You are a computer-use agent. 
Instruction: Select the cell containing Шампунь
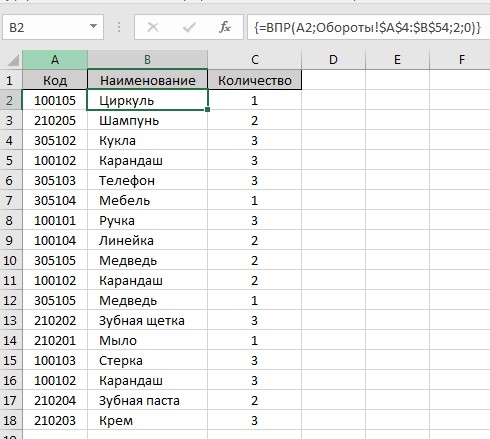(x=148, y=120)
